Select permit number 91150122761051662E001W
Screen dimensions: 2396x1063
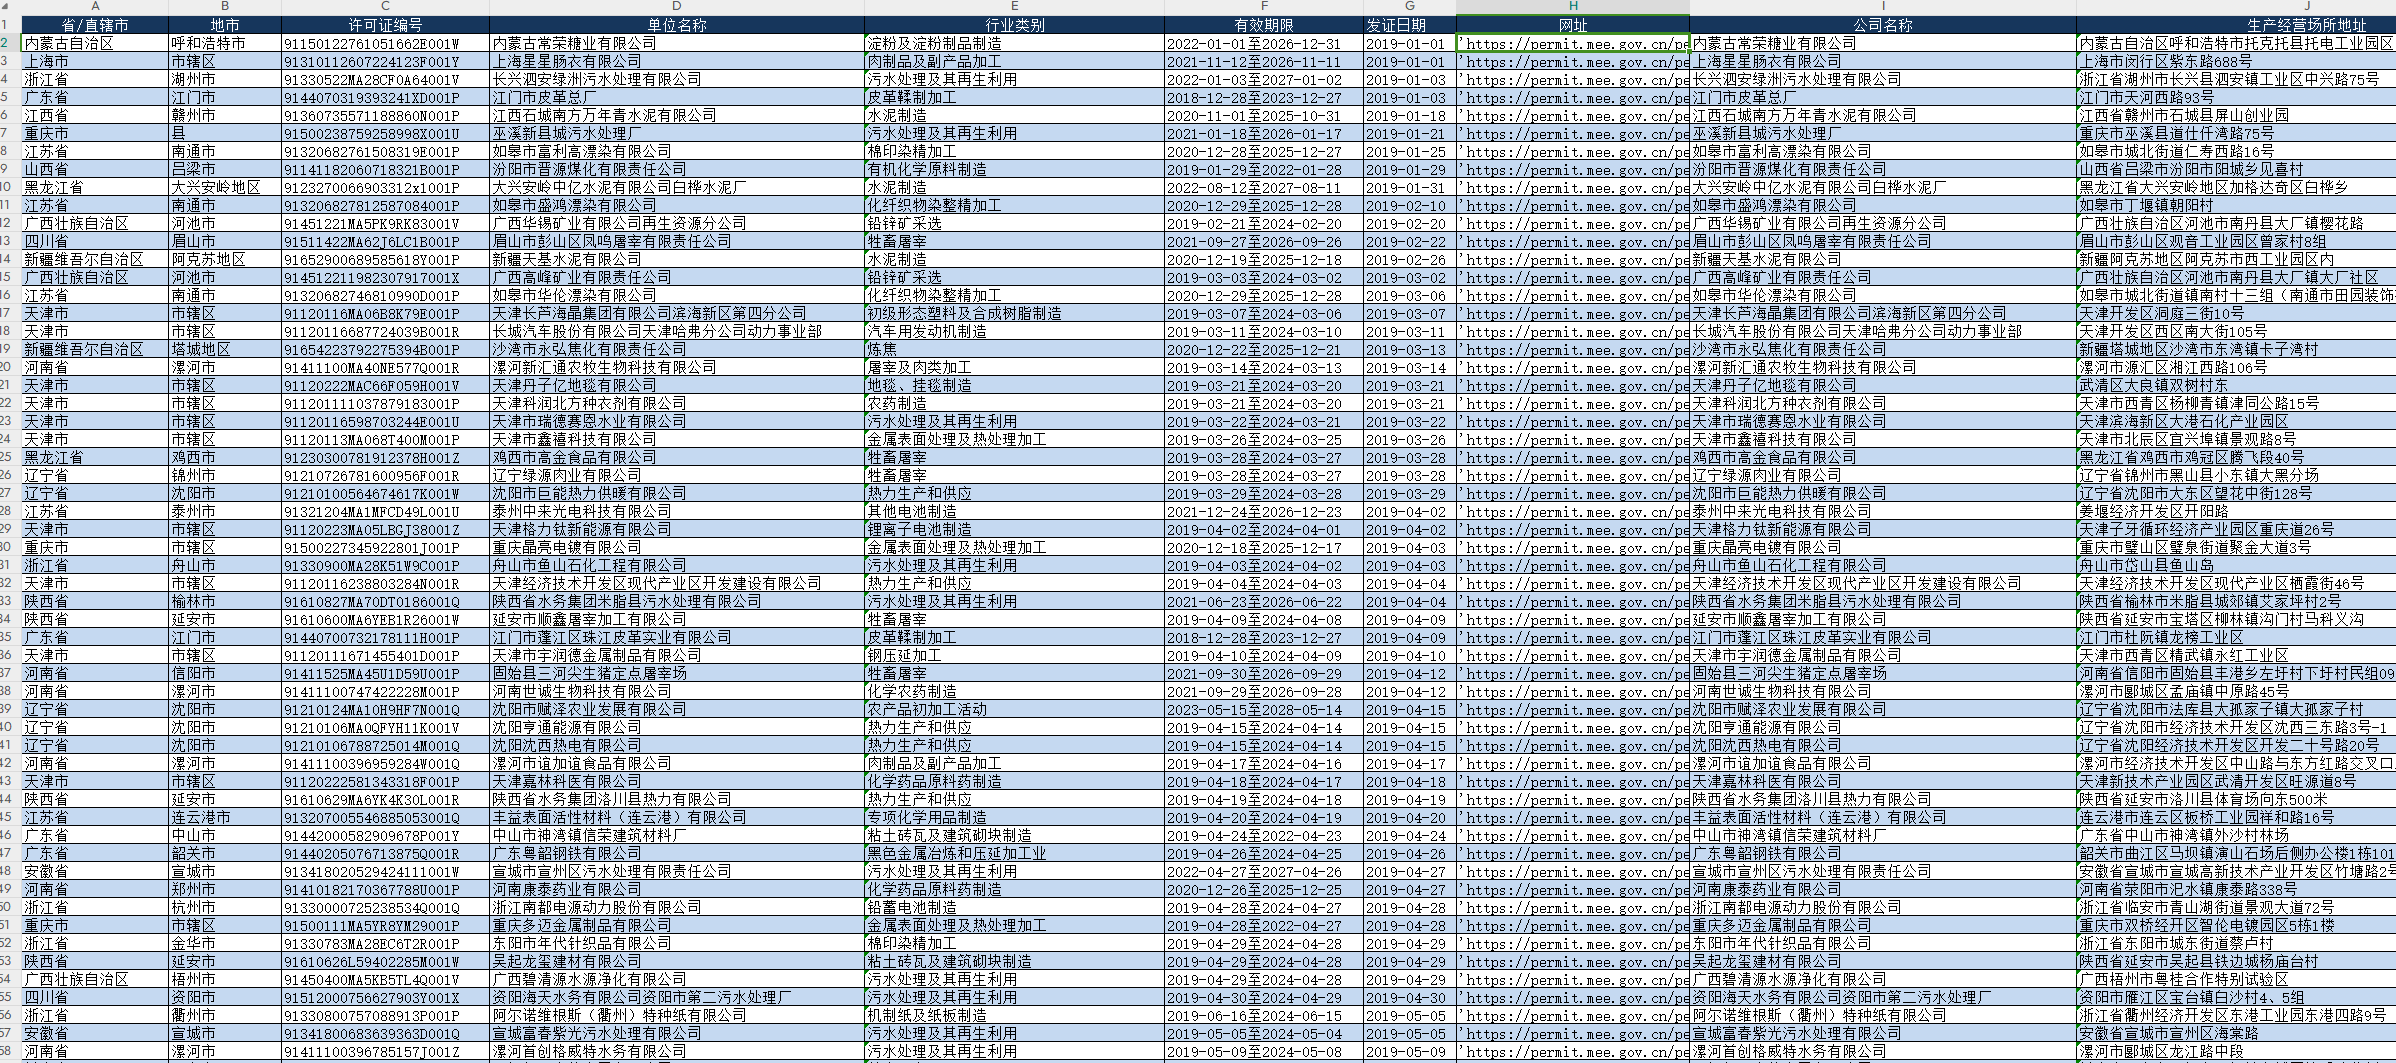pyautogui.click(x=385, y=43)
